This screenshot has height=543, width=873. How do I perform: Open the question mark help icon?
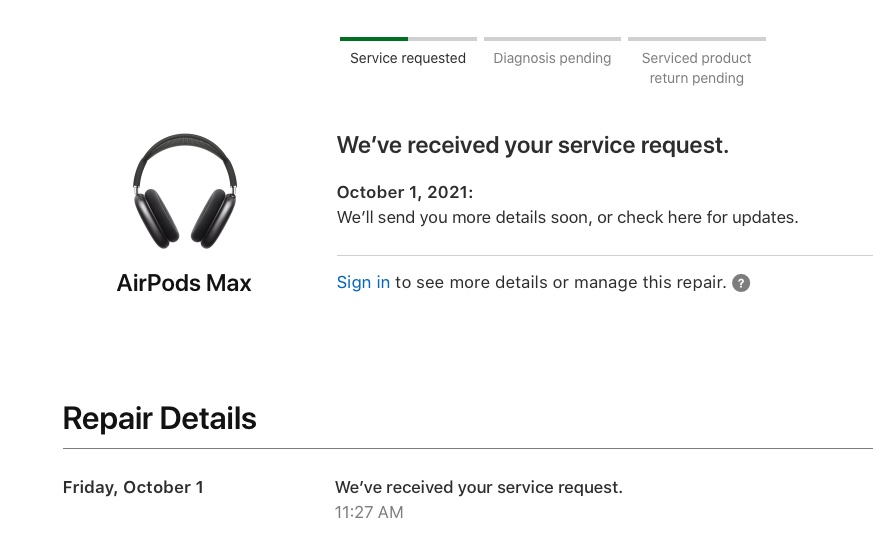tap(740, 283)
